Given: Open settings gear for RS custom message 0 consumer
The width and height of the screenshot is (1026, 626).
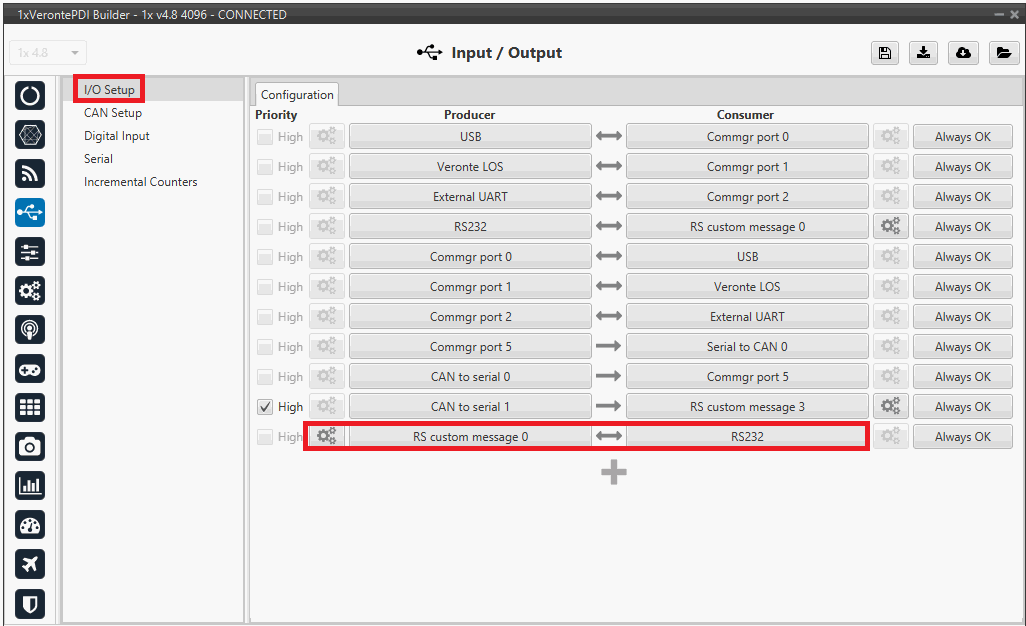Looking at the screenshot, I should tap(890, 227).
